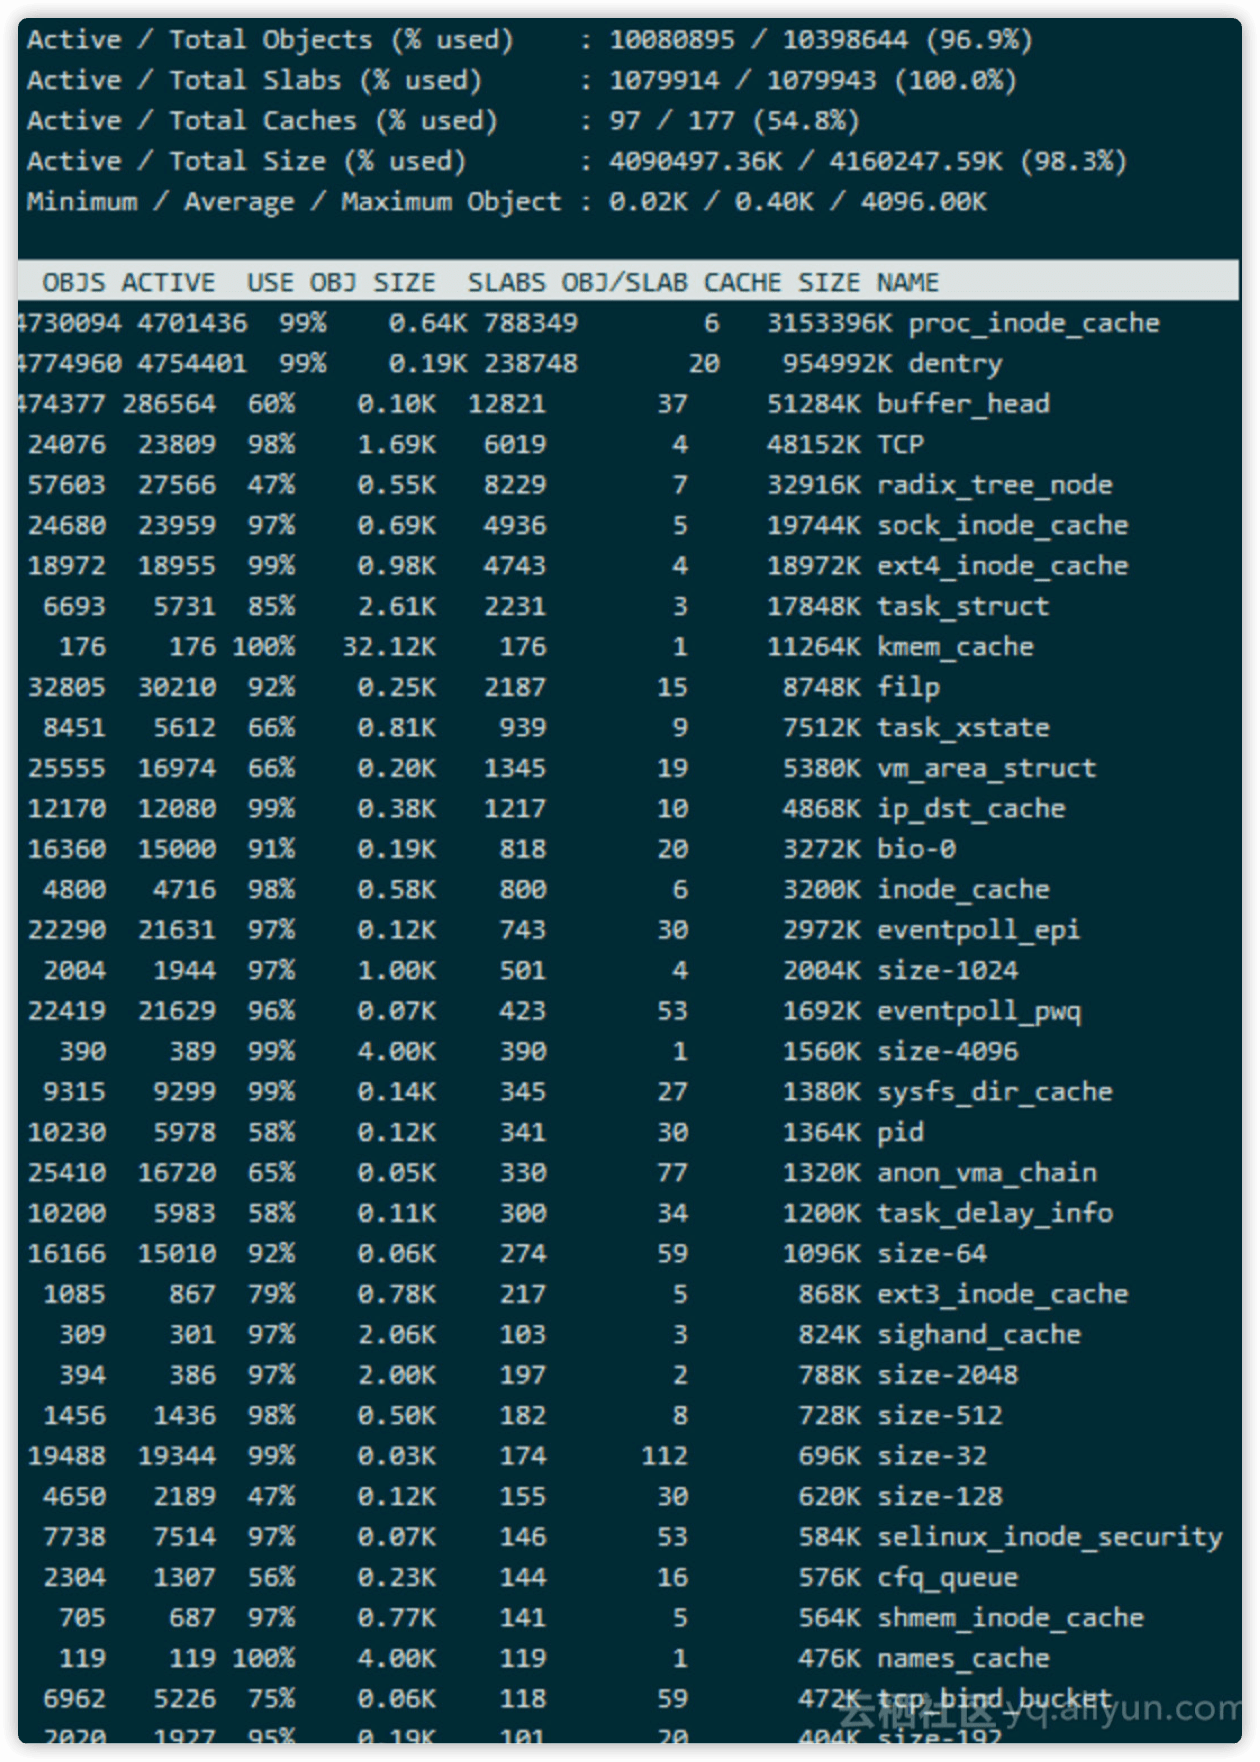The width and height of the screenshot is (1260, 1762).
Task: Click the OBJ SIZE column header
Action: (372, 283)
